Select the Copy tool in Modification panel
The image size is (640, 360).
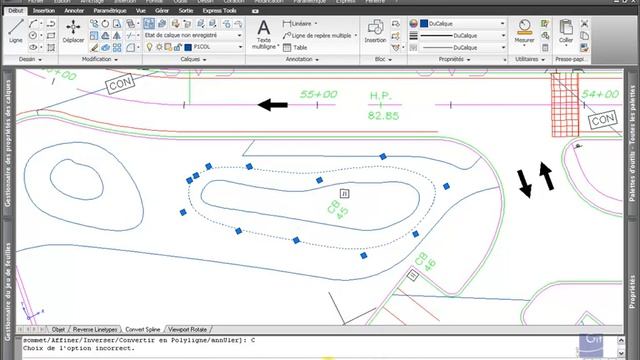[94, 24]
